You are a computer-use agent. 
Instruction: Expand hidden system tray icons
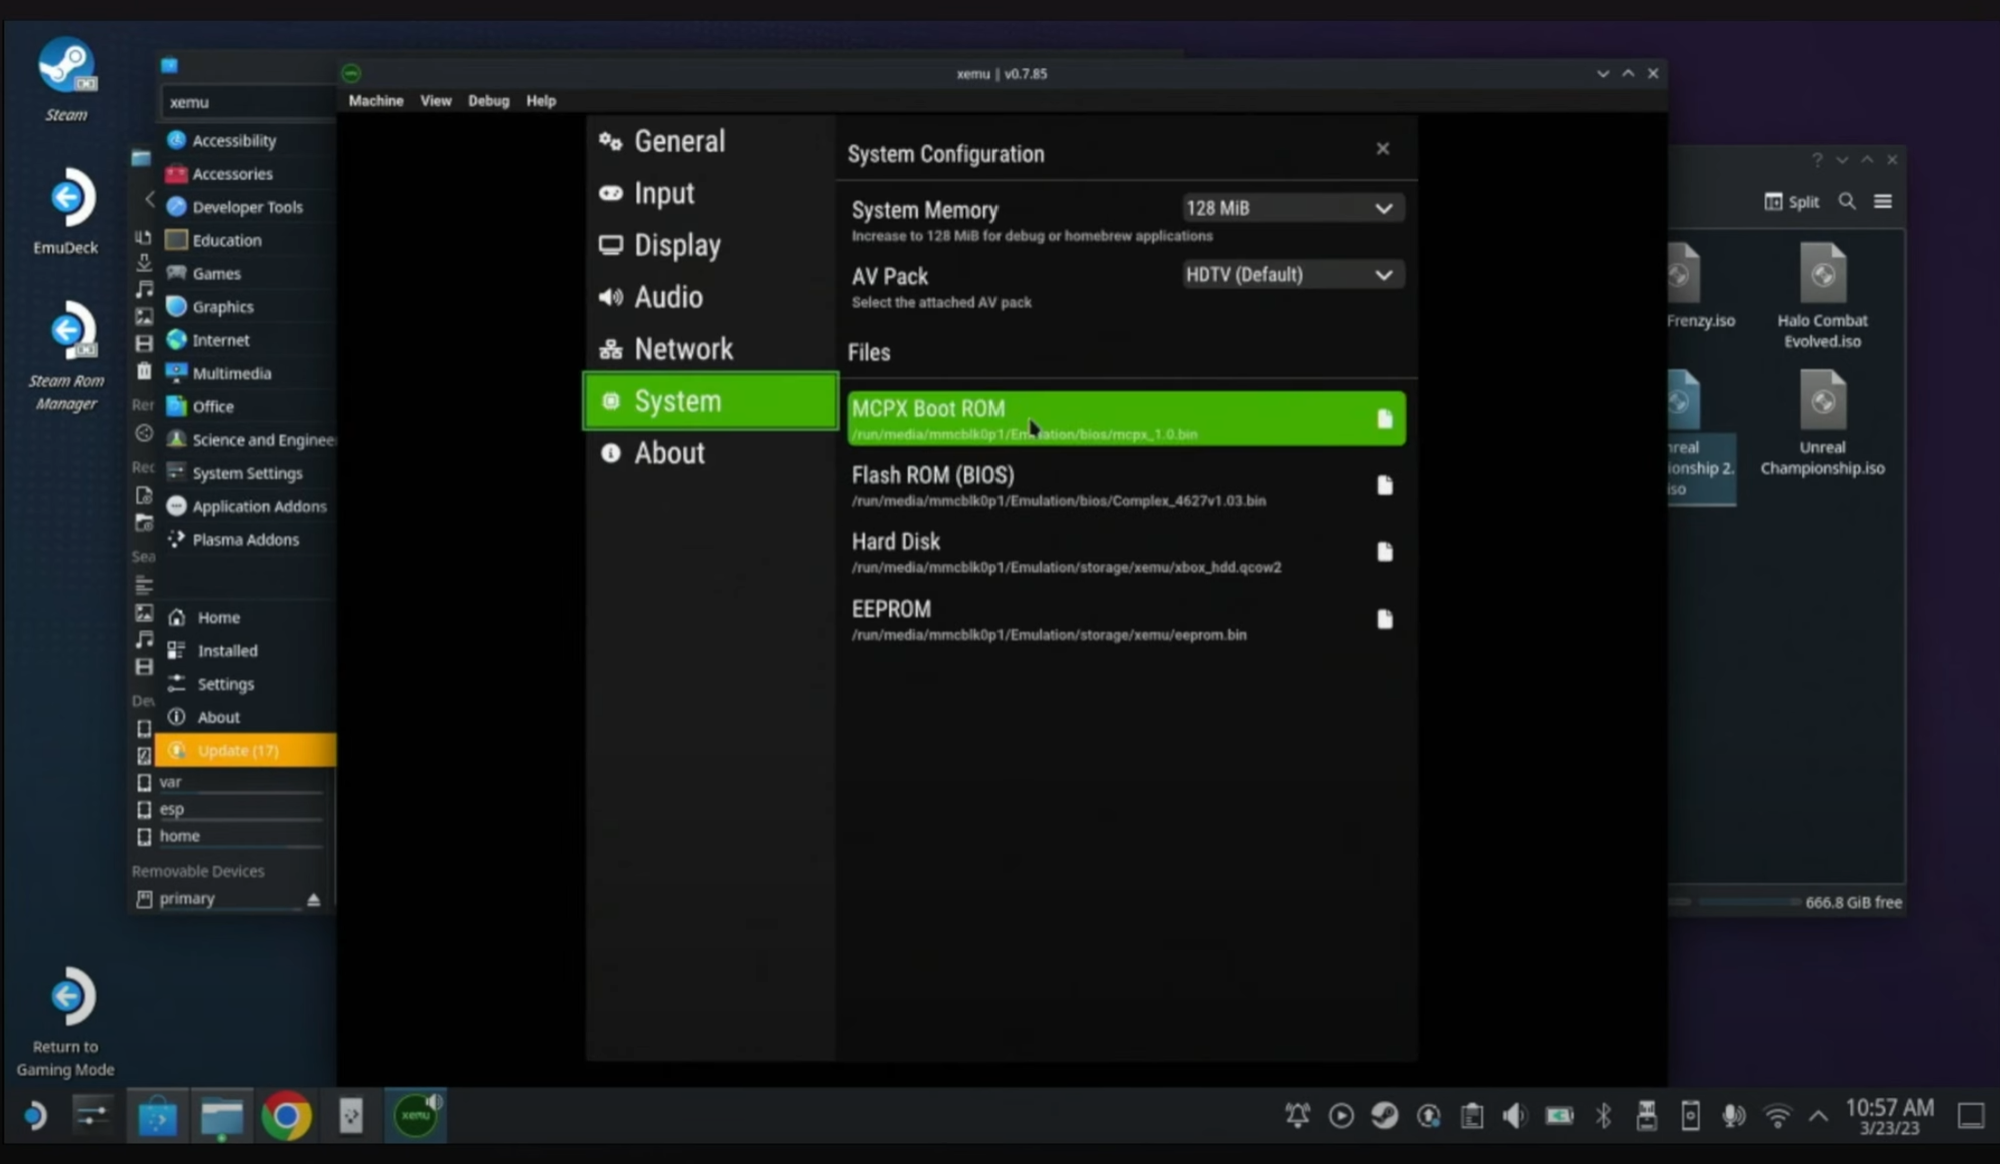(1819, 1116)
